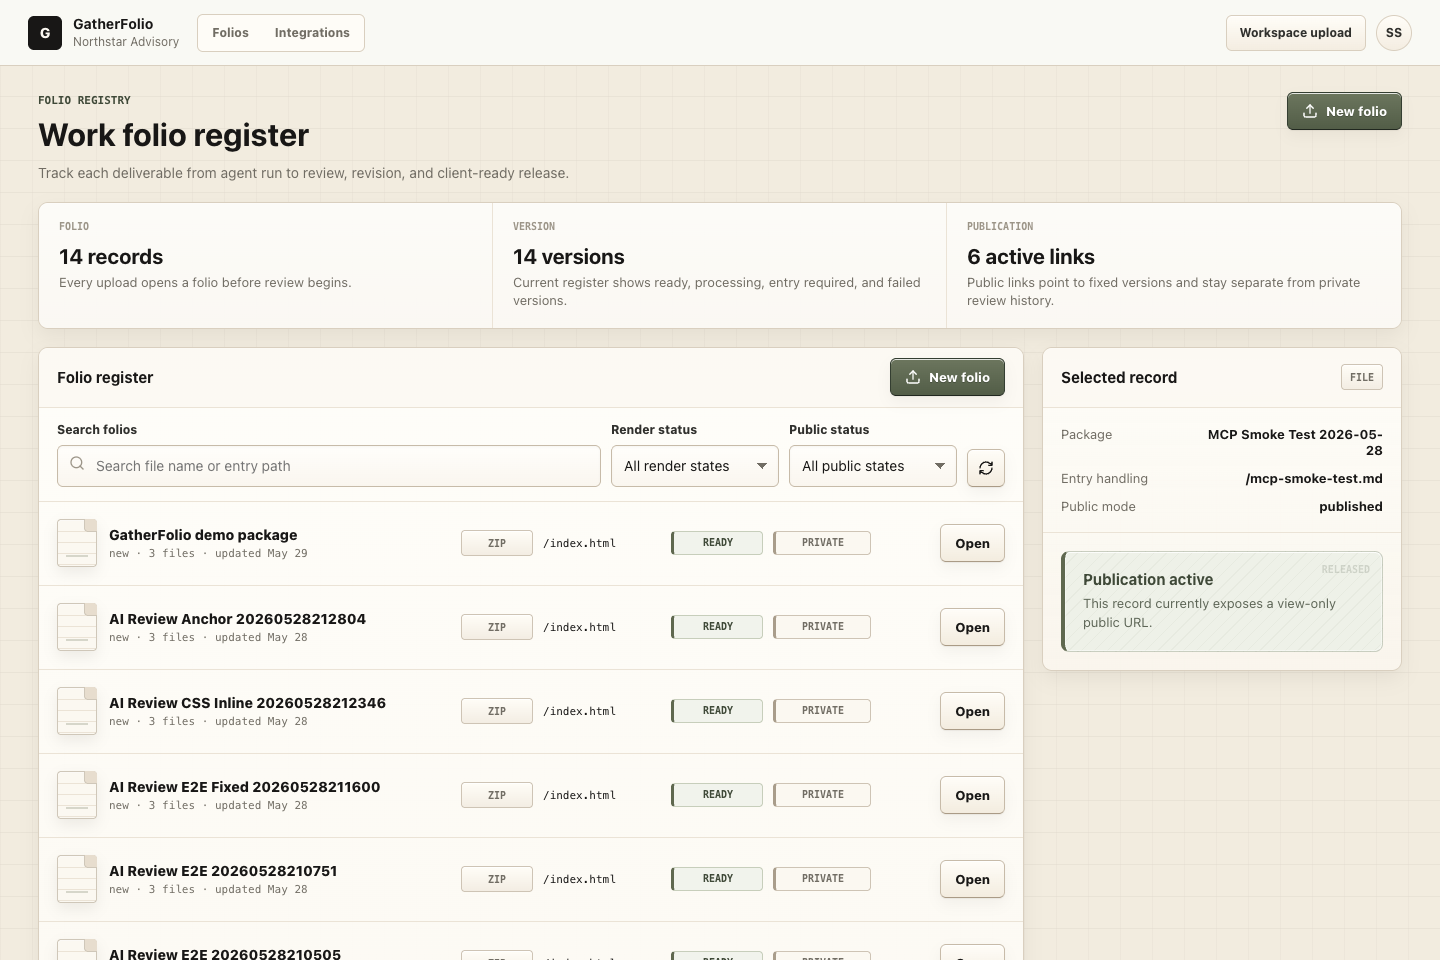This screenshot has width=1440, height=960.
Task: Click PRIVATE badge on GatherFolio demo package row
Action: tap(822, 543)
